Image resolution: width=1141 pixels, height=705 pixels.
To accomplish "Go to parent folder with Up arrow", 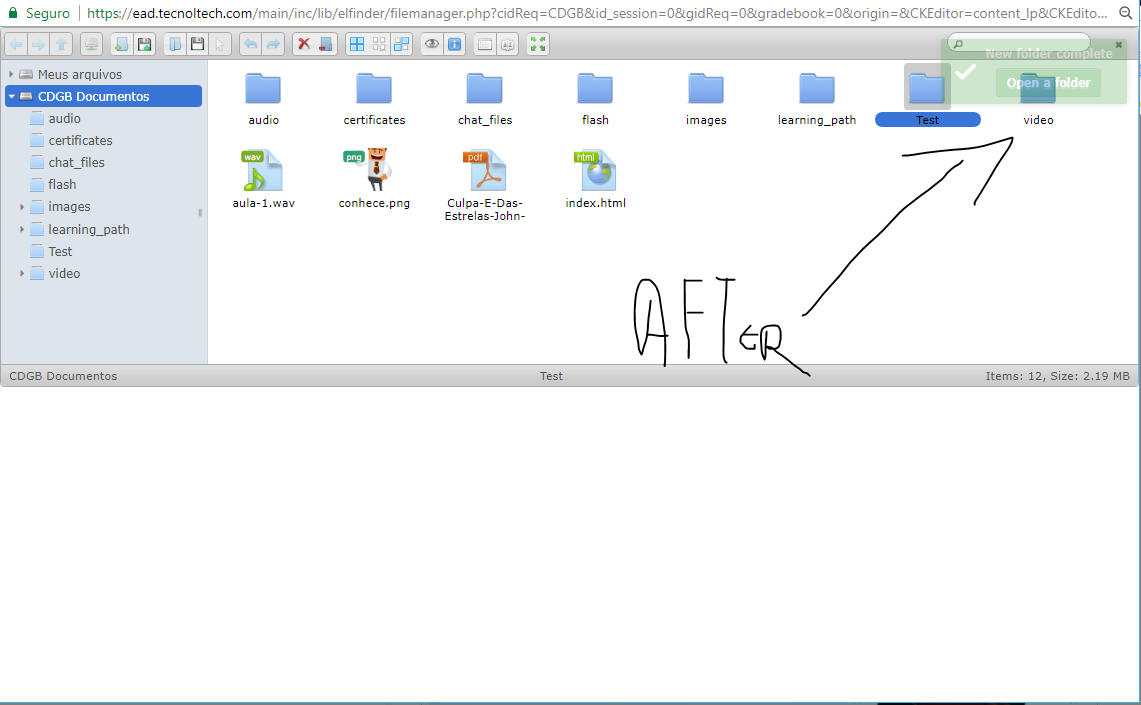I will (62, 44).
